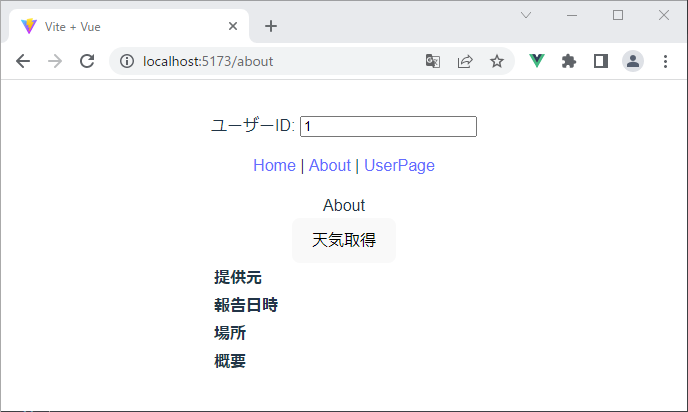Expand the tab search chevron
Image resolution: width=688 pixels, height=412 pixels.
point(526,15)
